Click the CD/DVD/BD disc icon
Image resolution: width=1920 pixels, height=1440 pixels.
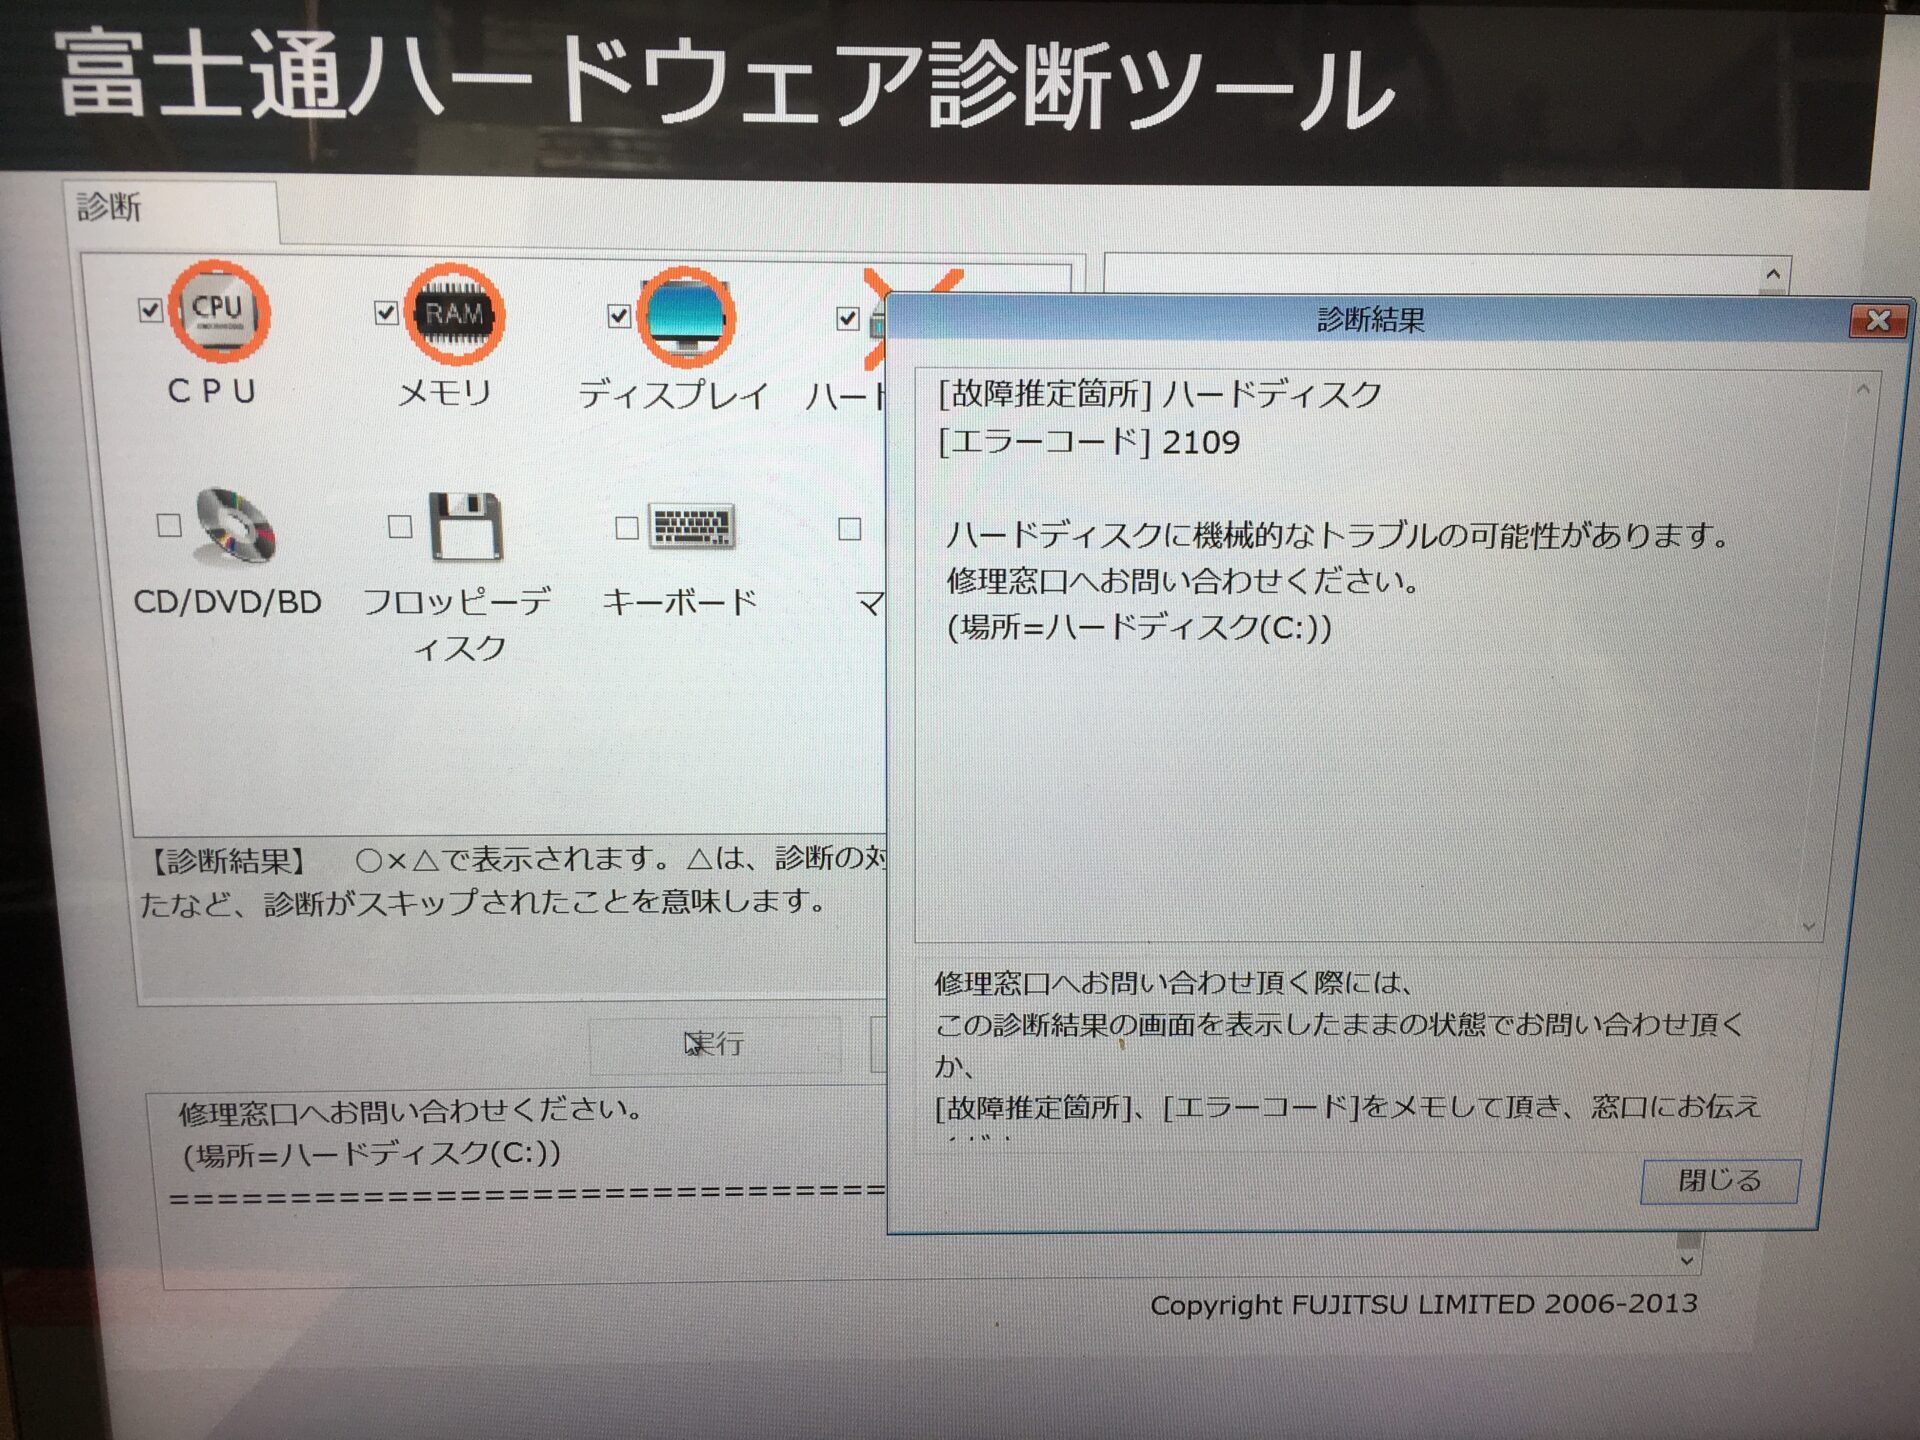(x=236, y=525)
